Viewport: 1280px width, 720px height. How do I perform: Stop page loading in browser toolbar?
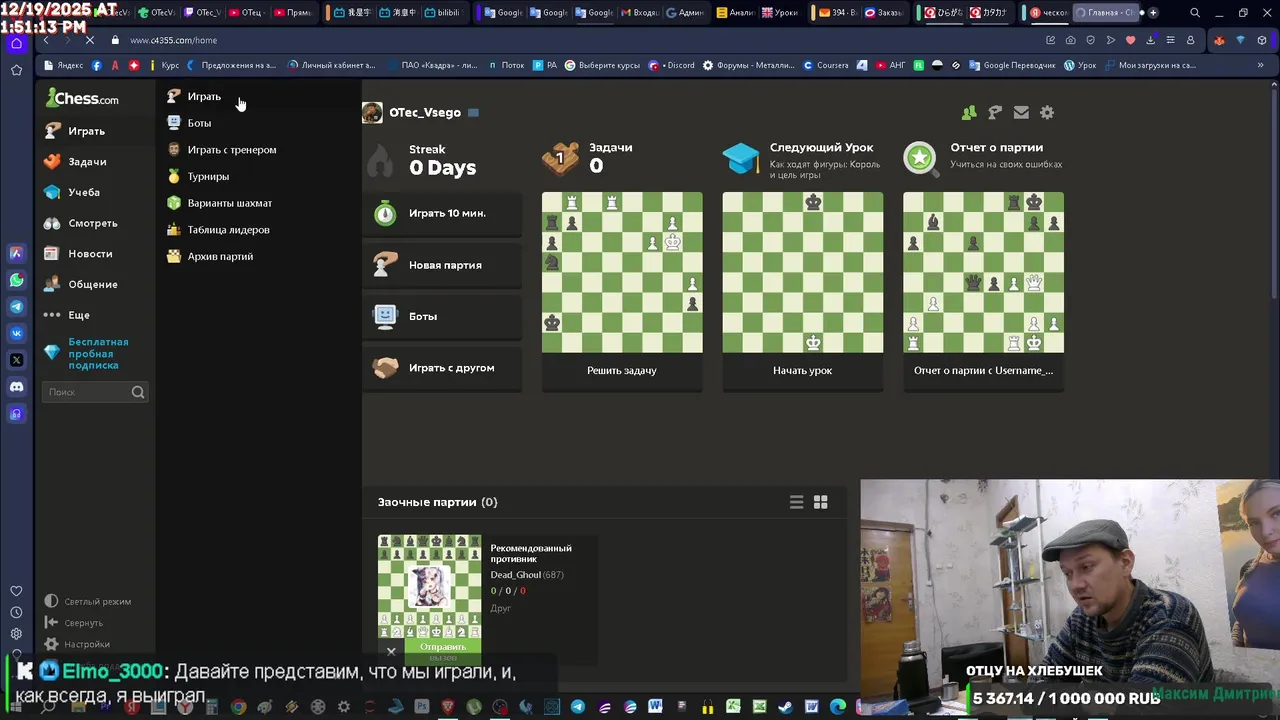click(x=89, y=40)
